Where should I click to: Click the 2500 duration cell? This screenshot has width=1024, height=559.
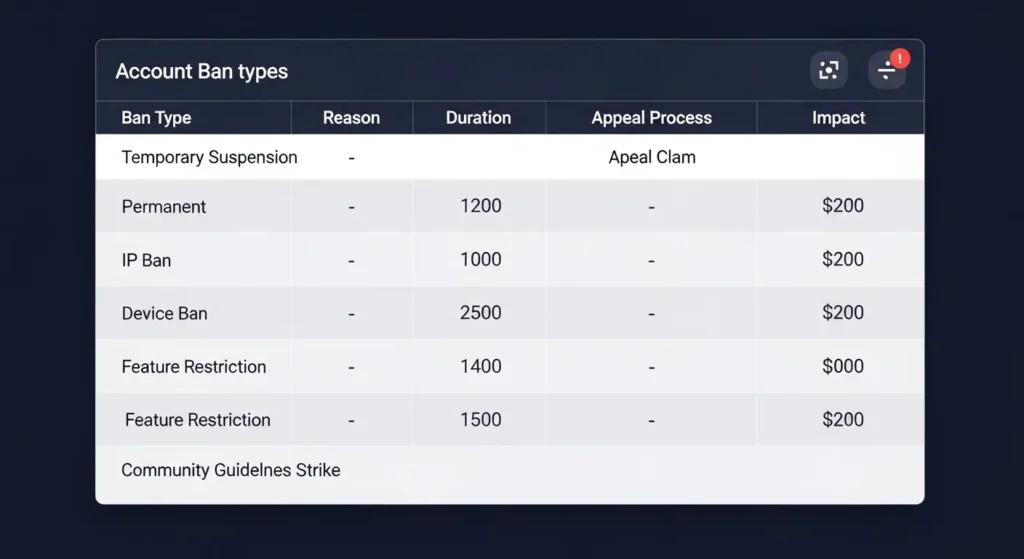pos(480,313)
